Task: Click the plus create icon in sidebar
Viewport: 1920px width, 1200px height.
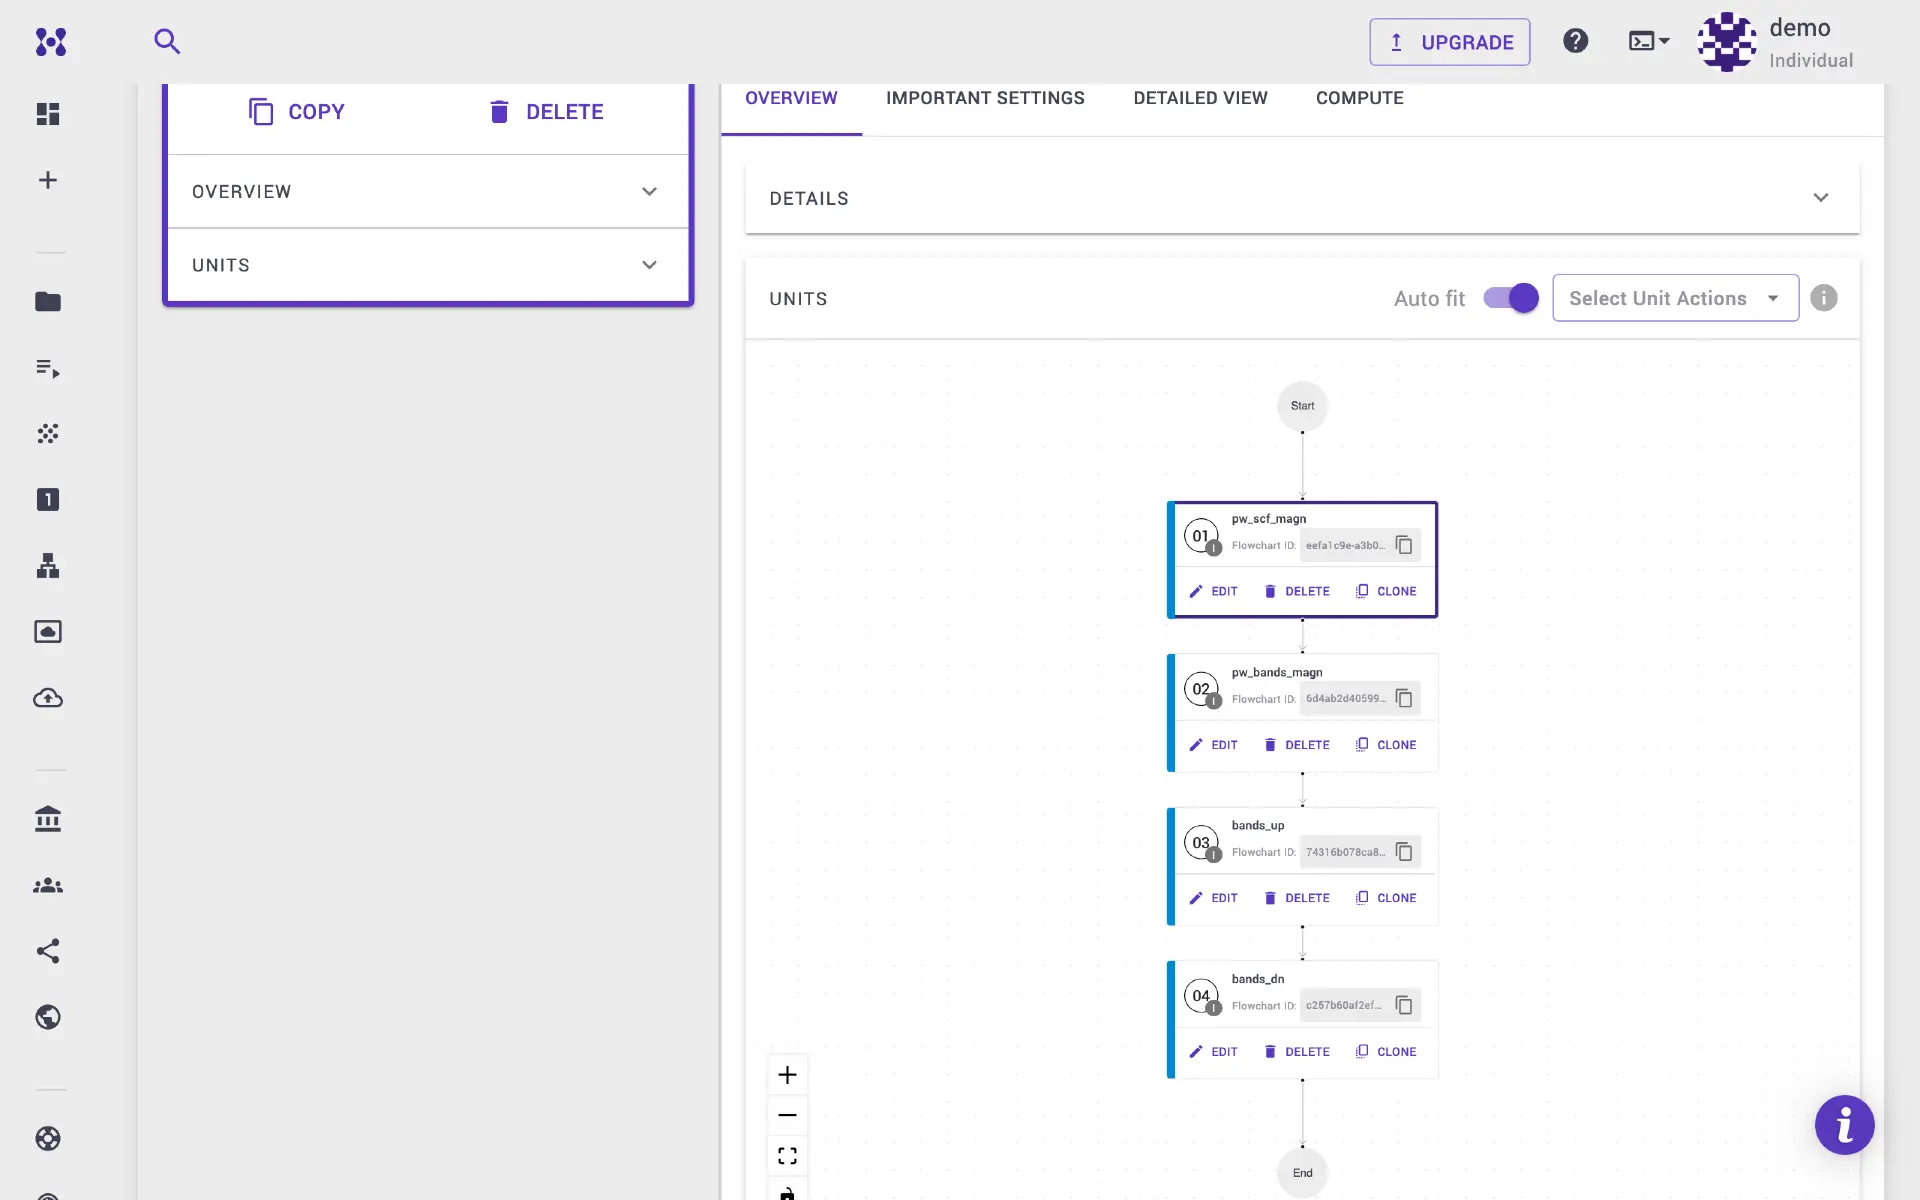Action: pos(48,180)
